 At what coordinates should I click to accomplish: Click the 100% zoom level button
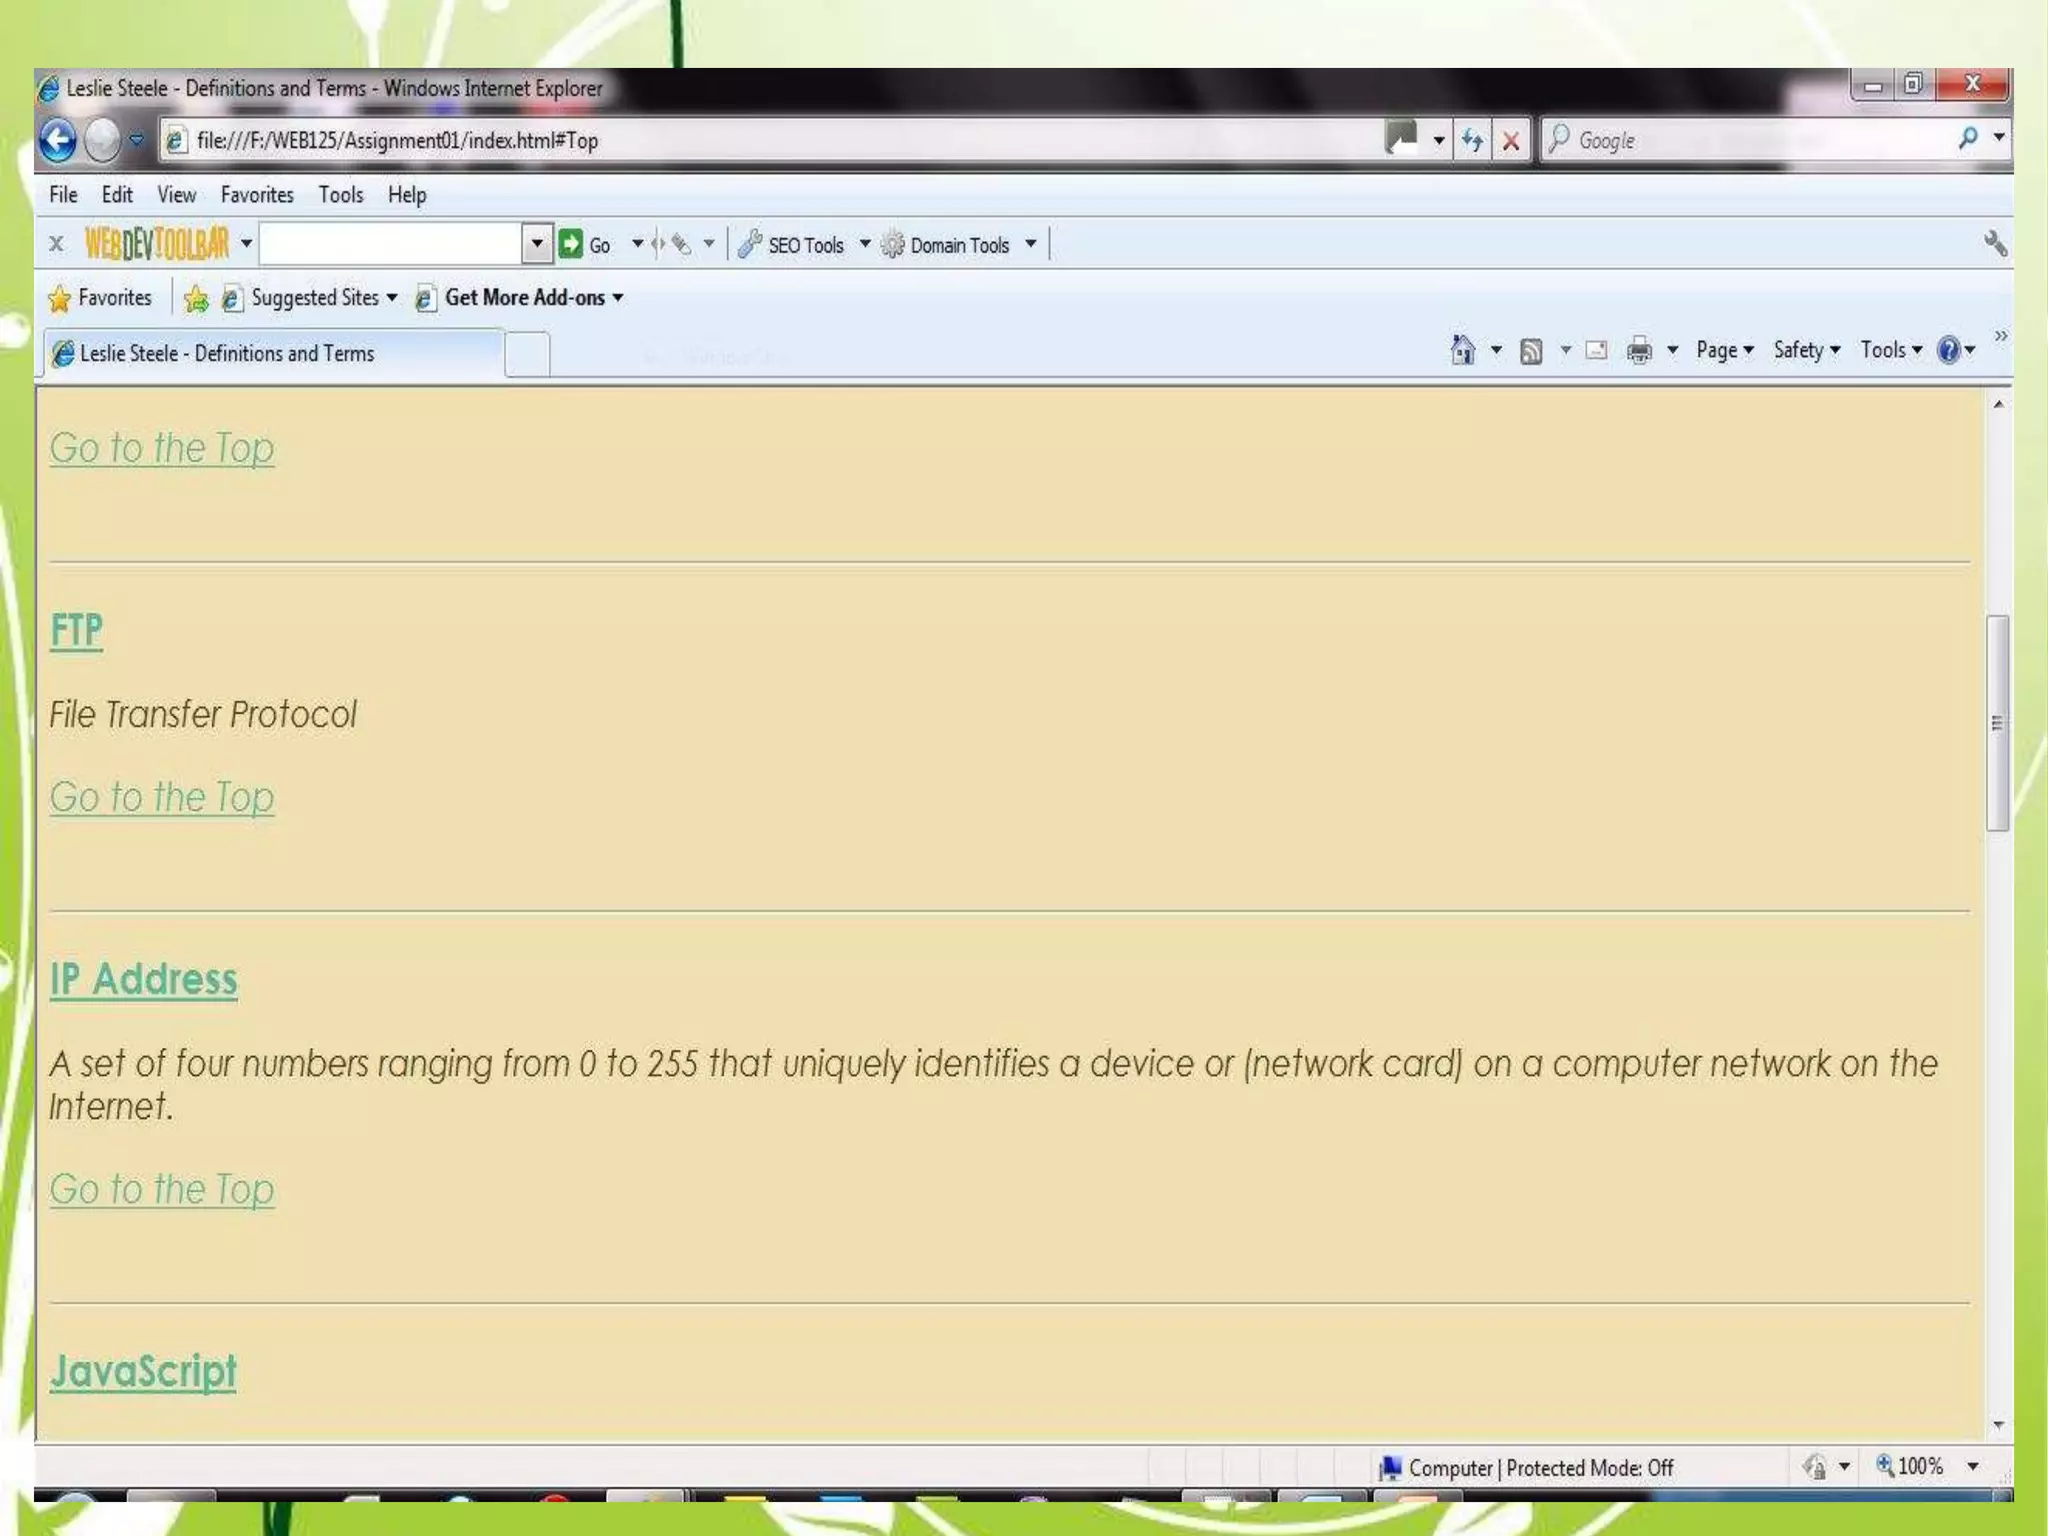(1909, 1466)
